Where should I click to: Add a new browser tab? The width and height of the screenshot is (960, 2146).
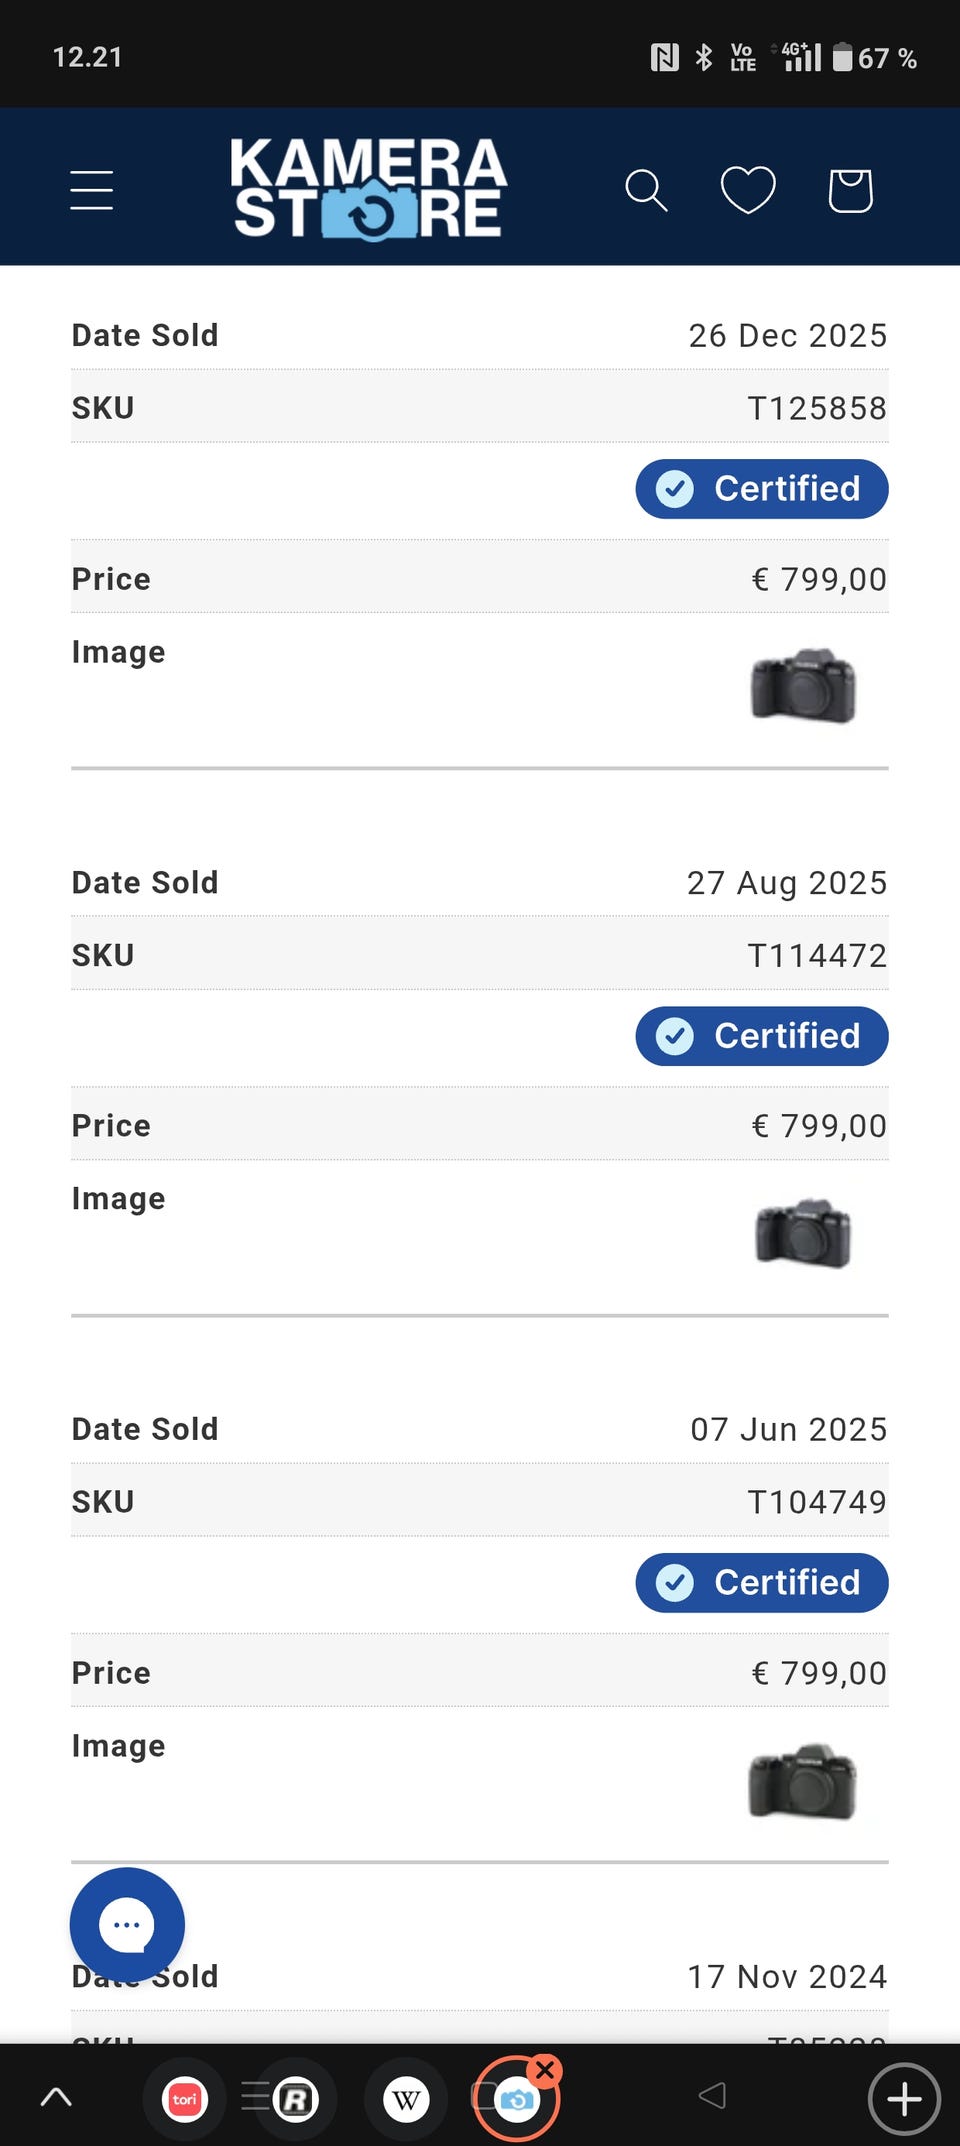[904, 2099]
